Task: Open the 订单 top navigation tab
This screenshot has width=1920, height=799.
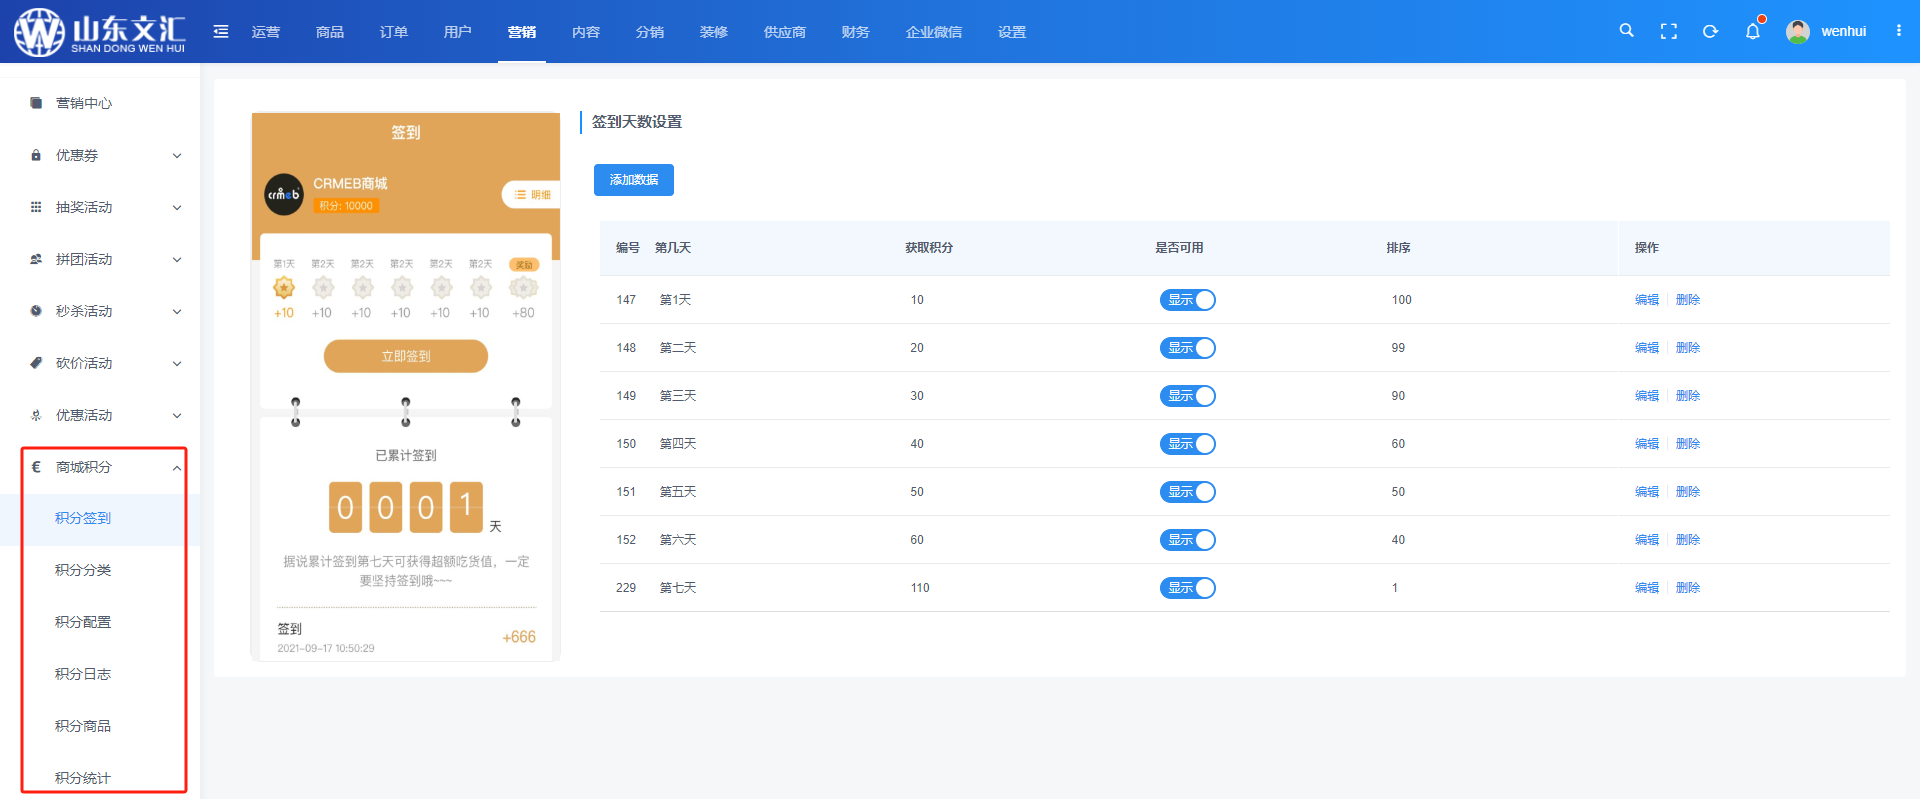Action: click(394, 32)
